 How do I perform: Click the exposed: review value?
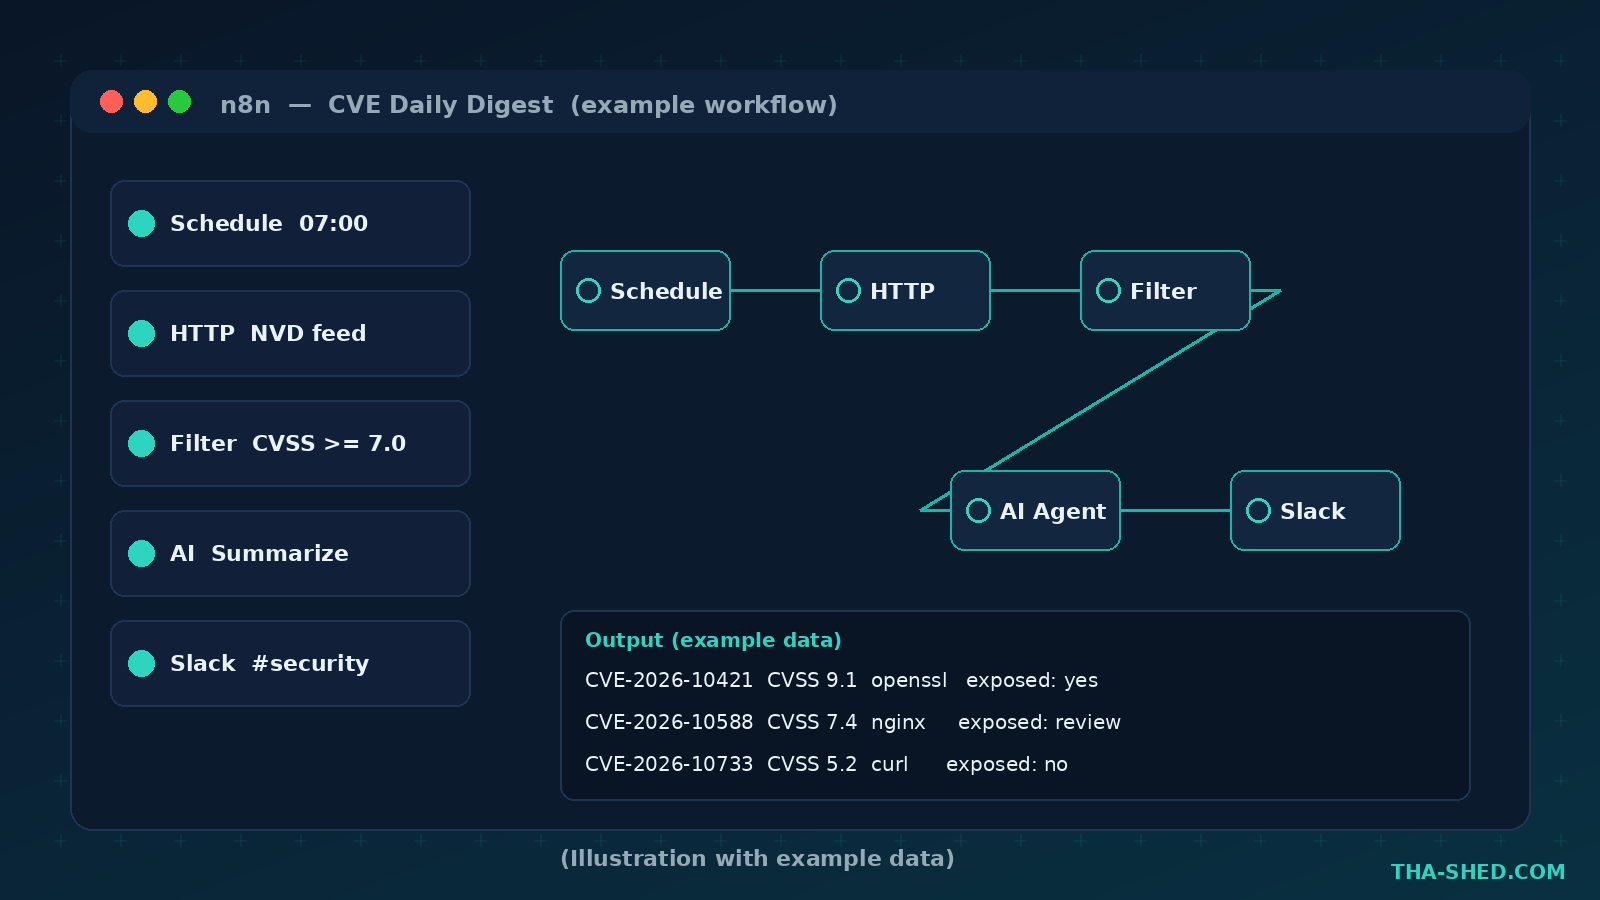[x=1039, y=722]
